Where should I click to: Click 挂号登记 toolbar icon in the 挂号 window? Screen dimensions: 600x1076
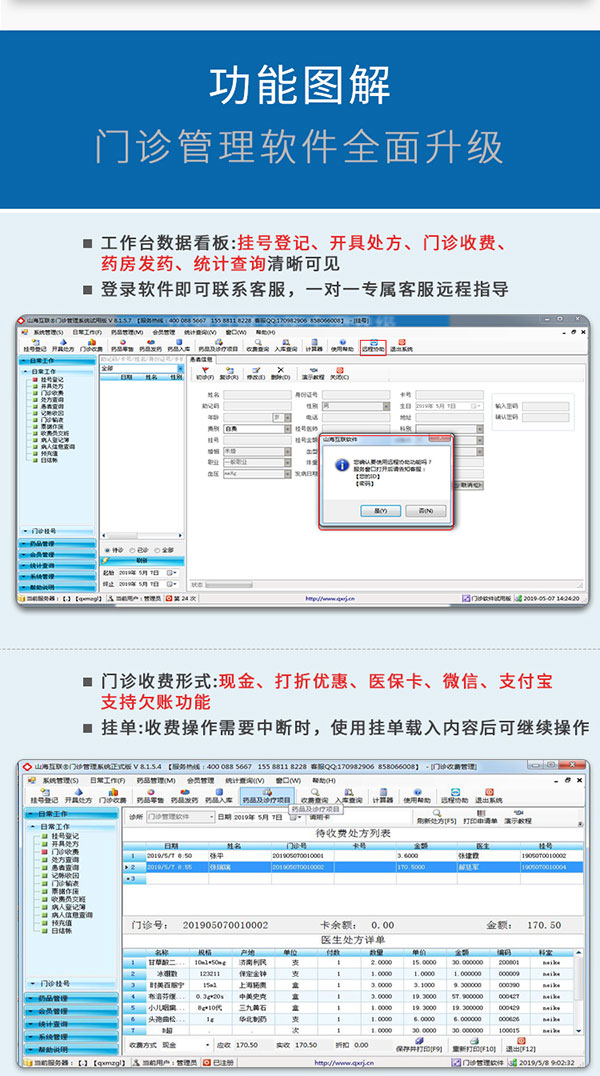[x=34, y=345]
